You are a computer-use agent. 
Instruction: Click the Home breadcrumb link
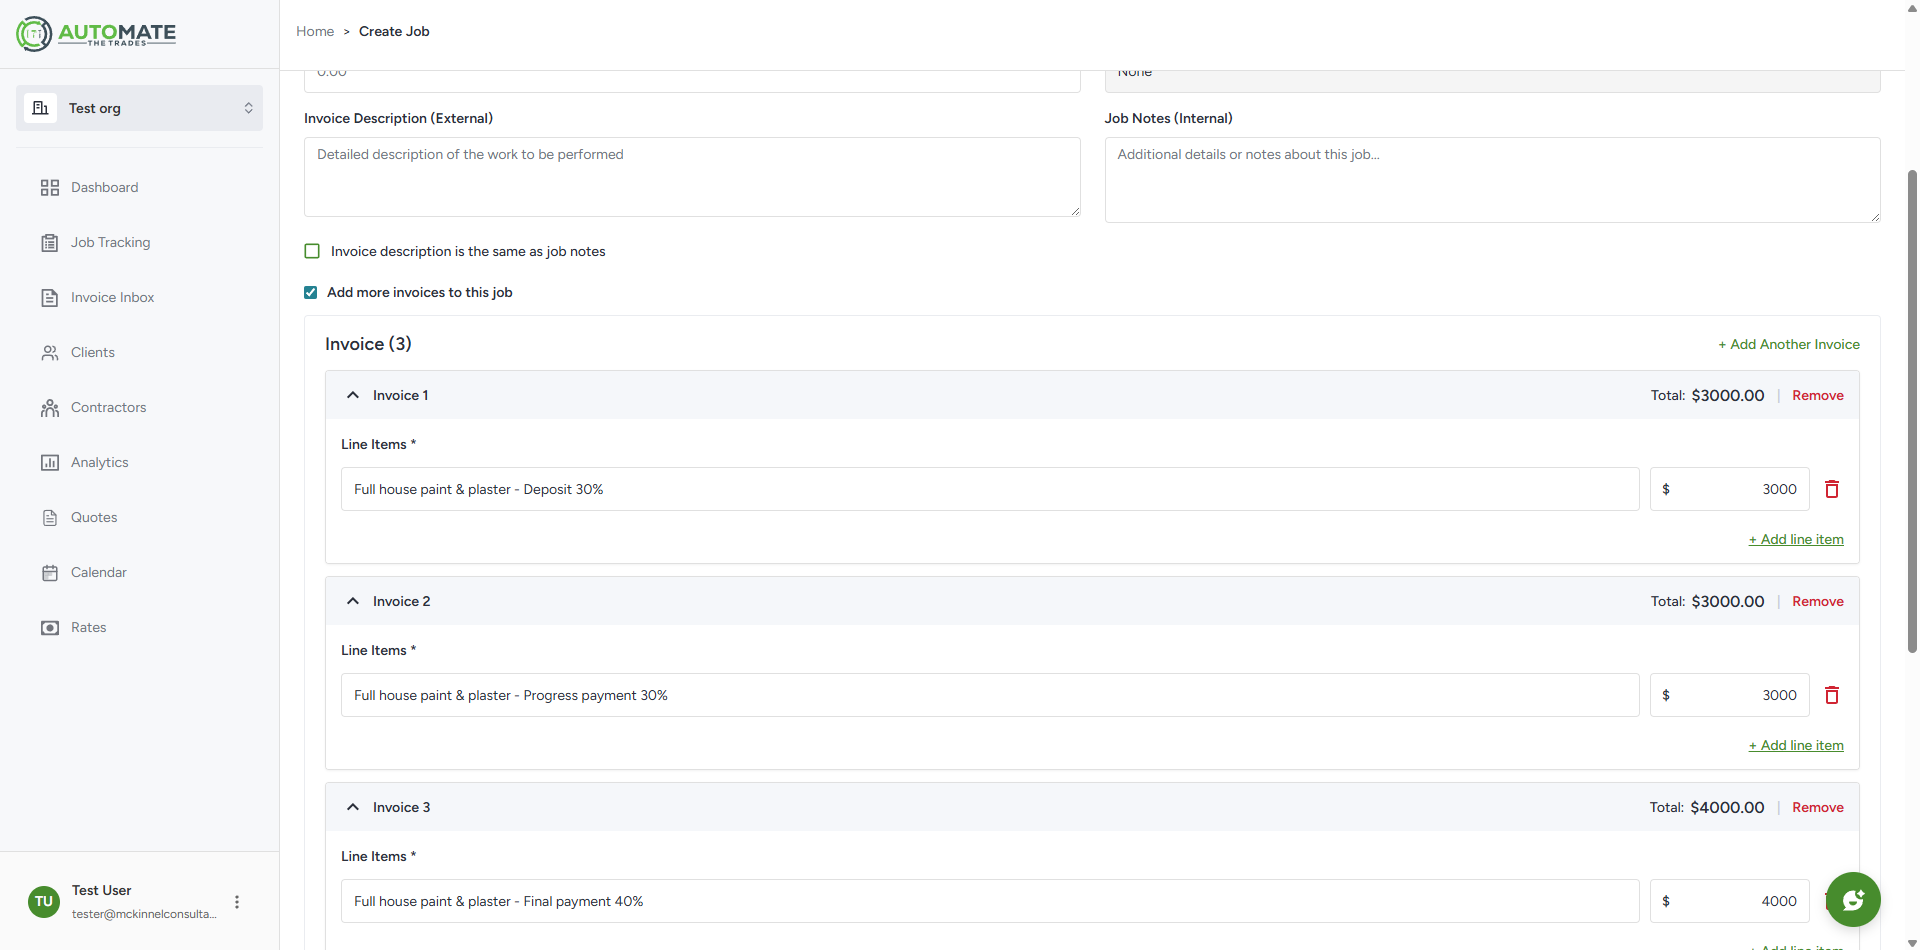coord(315,31)
